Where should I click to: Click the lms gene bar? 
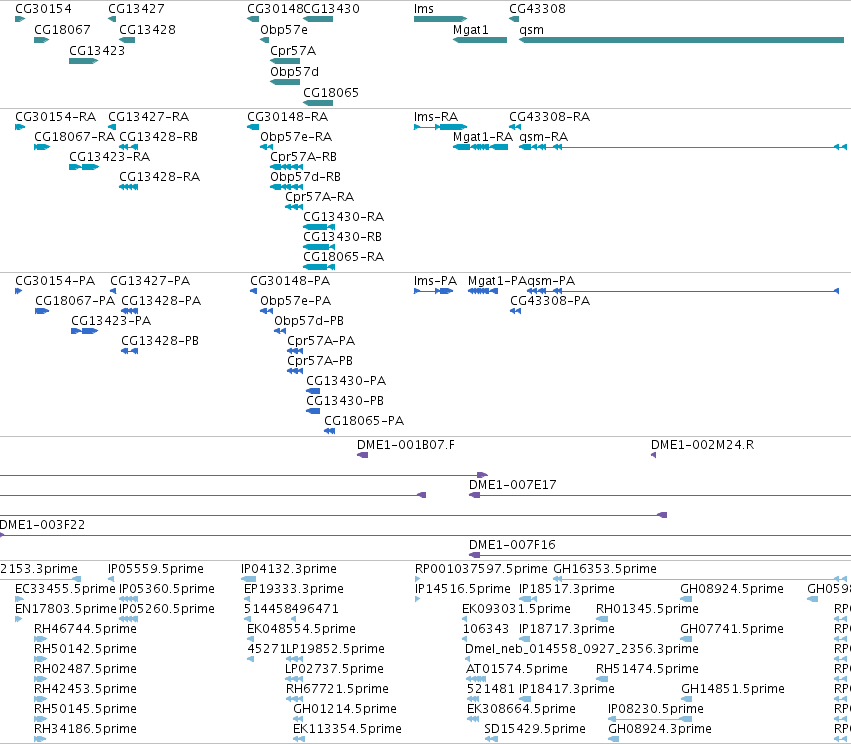[440, 19]
